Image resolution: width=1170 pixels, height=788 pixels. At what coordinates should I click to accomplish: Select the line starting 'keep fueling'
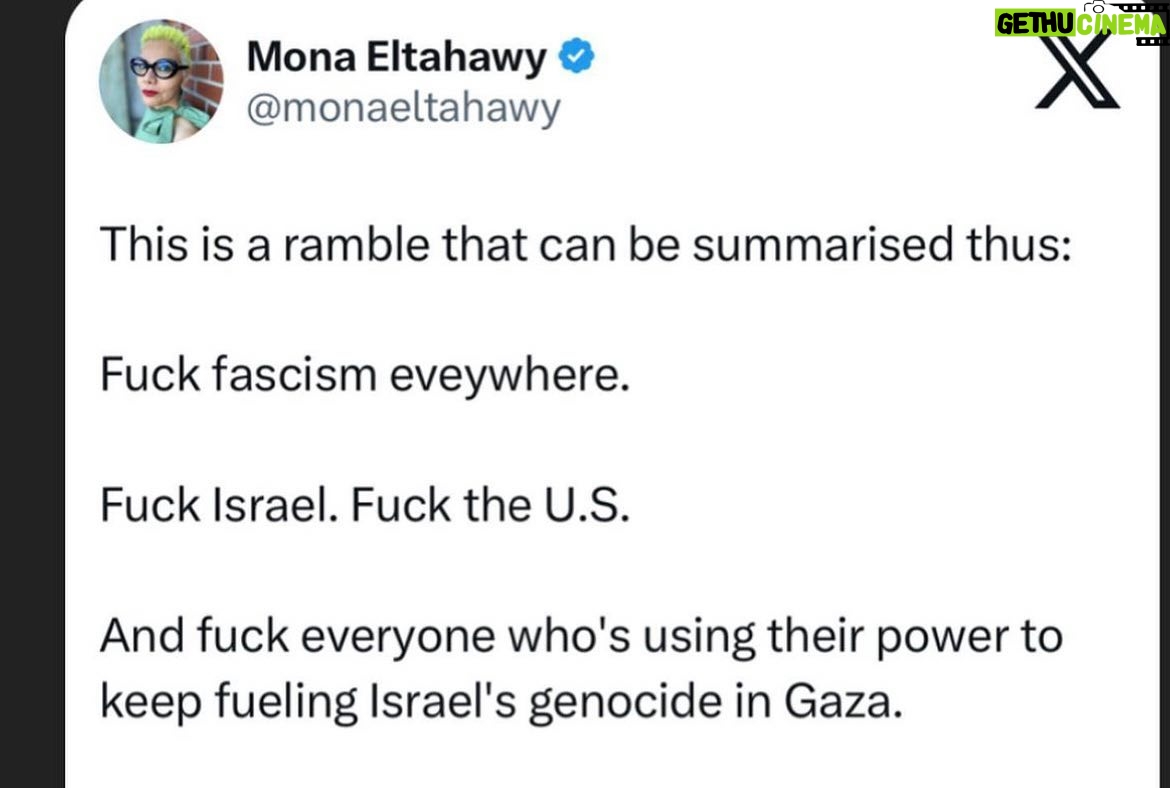click(x=501, y=702)
